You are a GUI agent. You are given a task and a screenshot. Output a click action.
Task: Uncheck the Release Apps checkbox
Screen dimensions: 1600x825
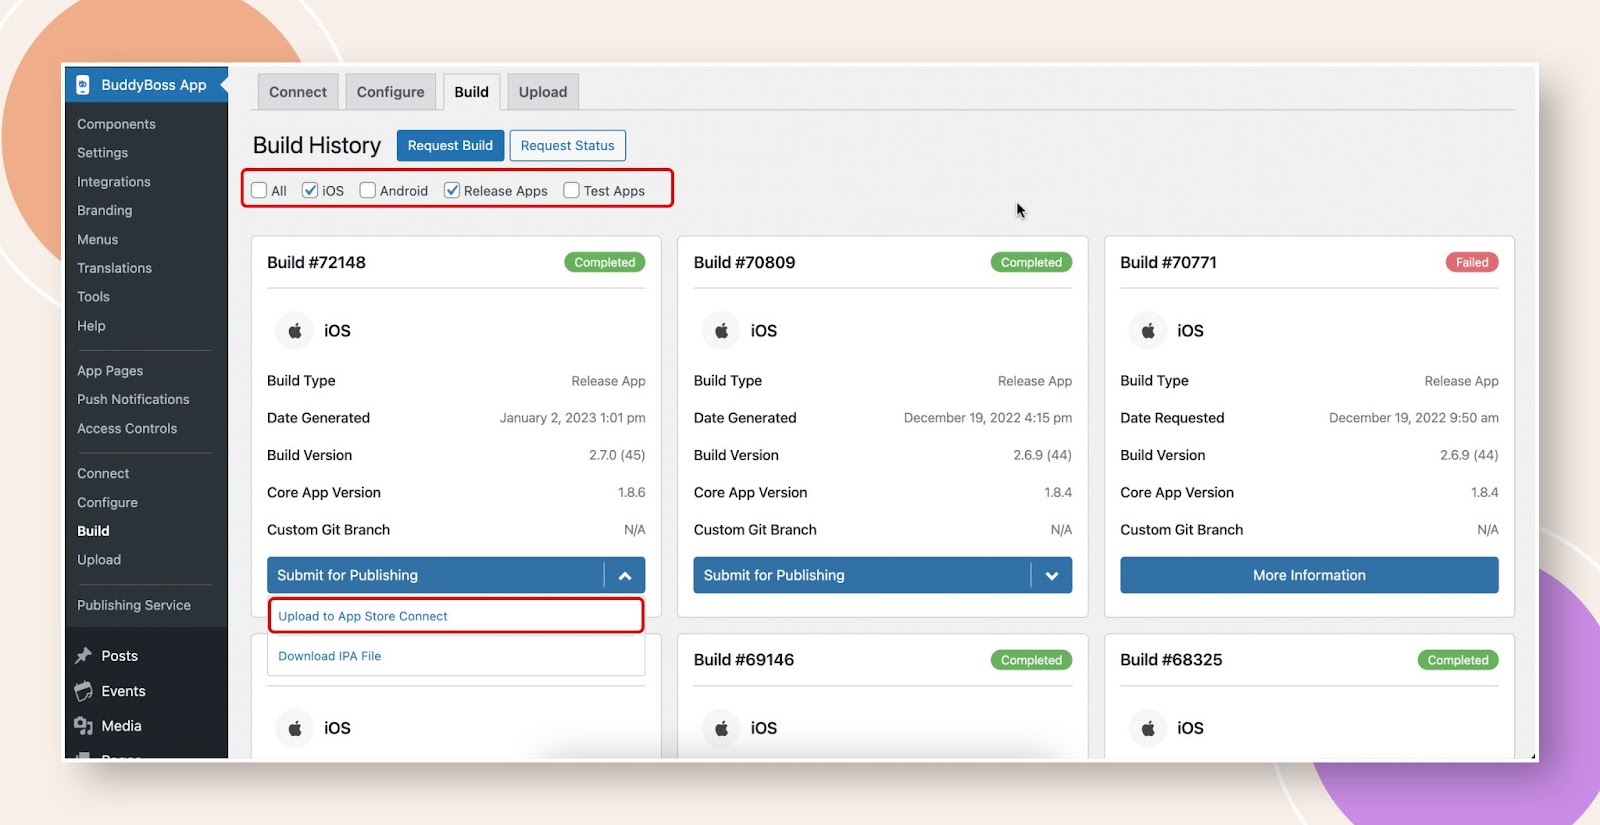[452, 190]
